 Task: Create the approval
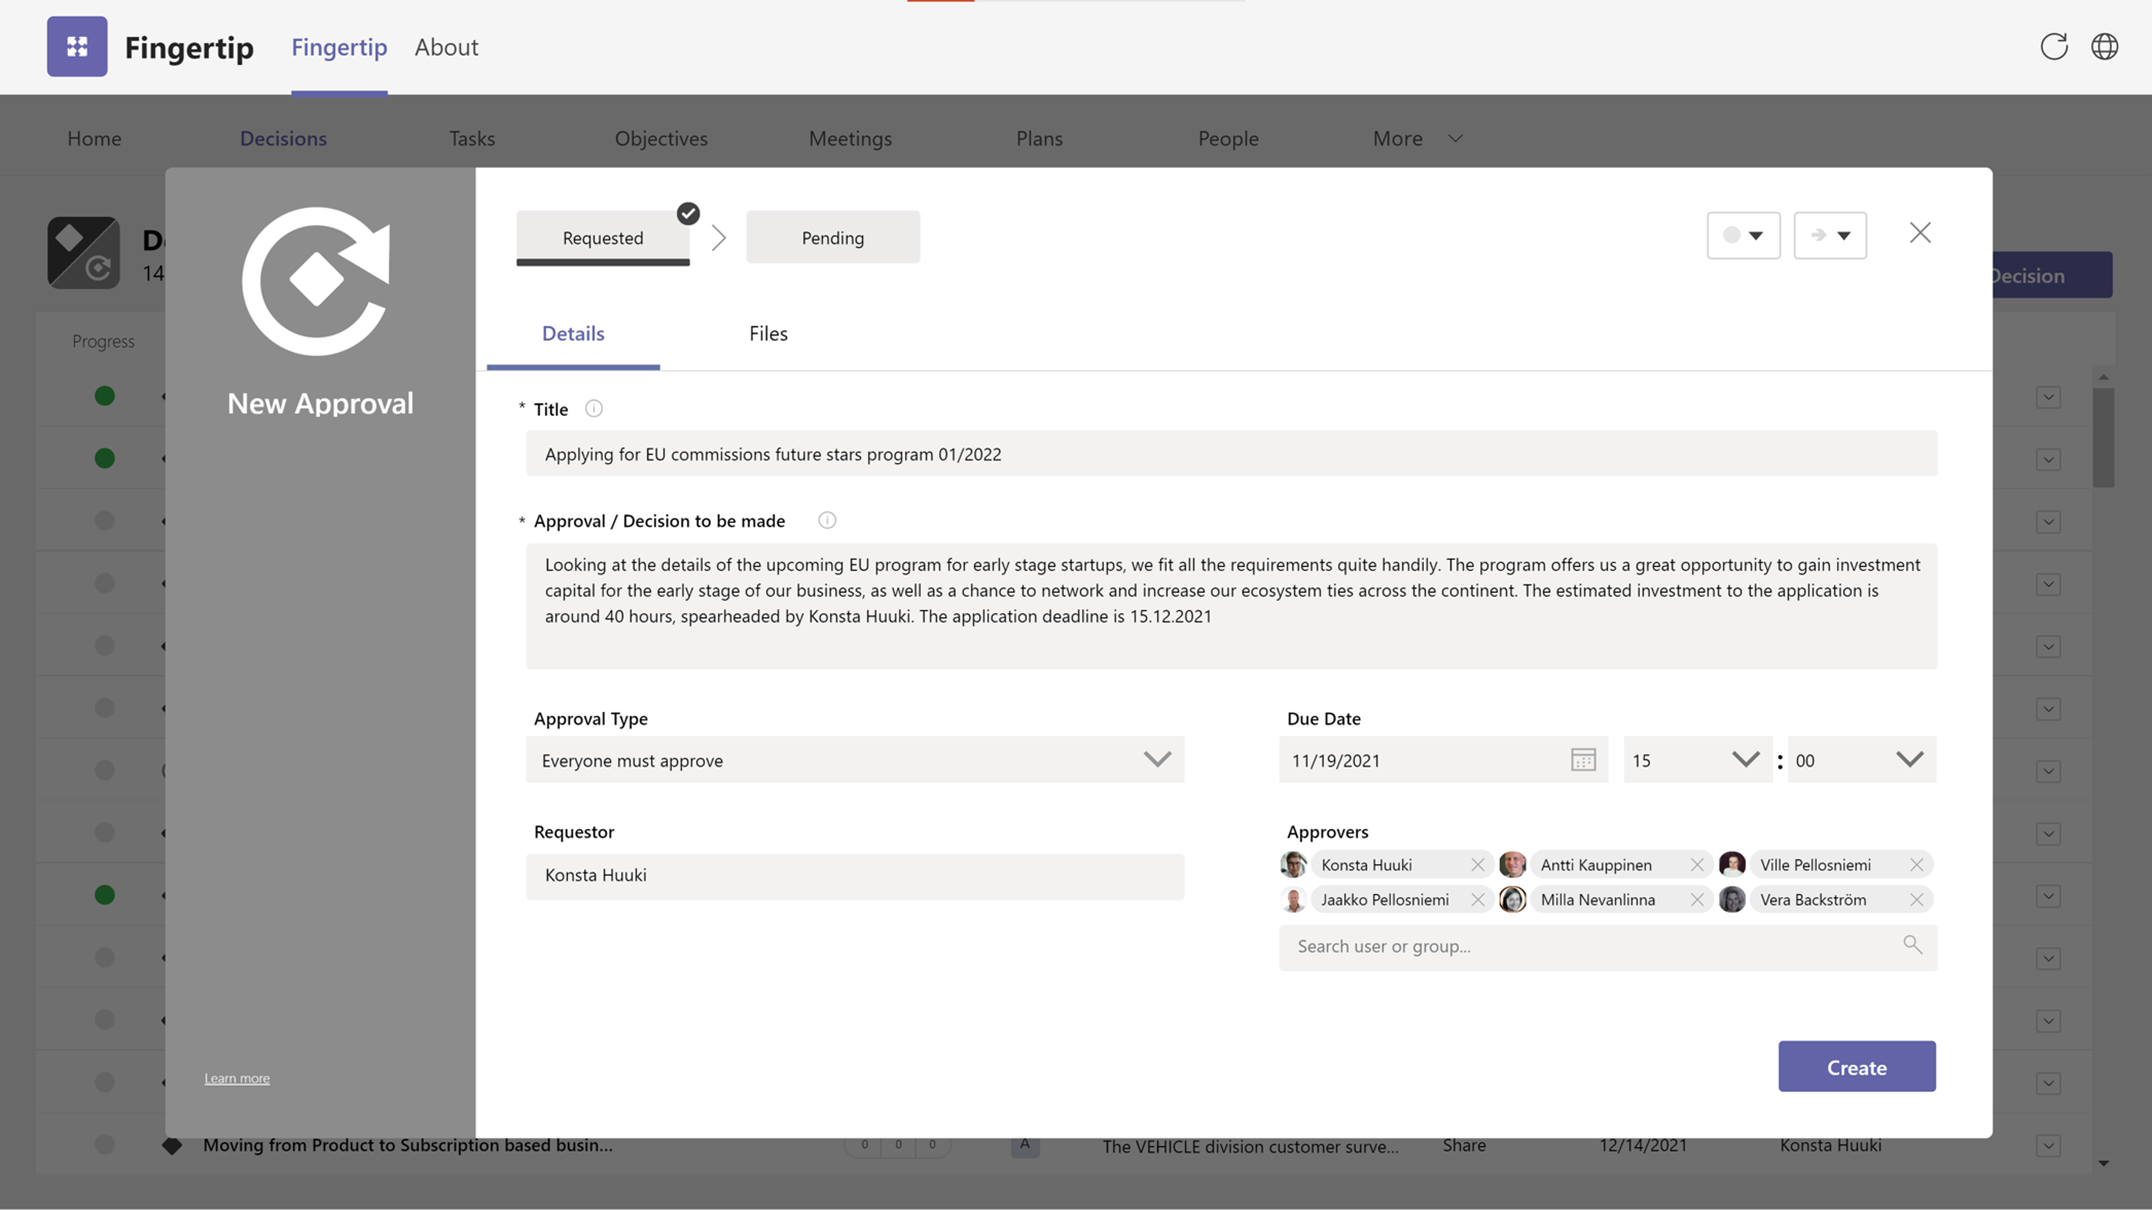click(1856, 1066)
